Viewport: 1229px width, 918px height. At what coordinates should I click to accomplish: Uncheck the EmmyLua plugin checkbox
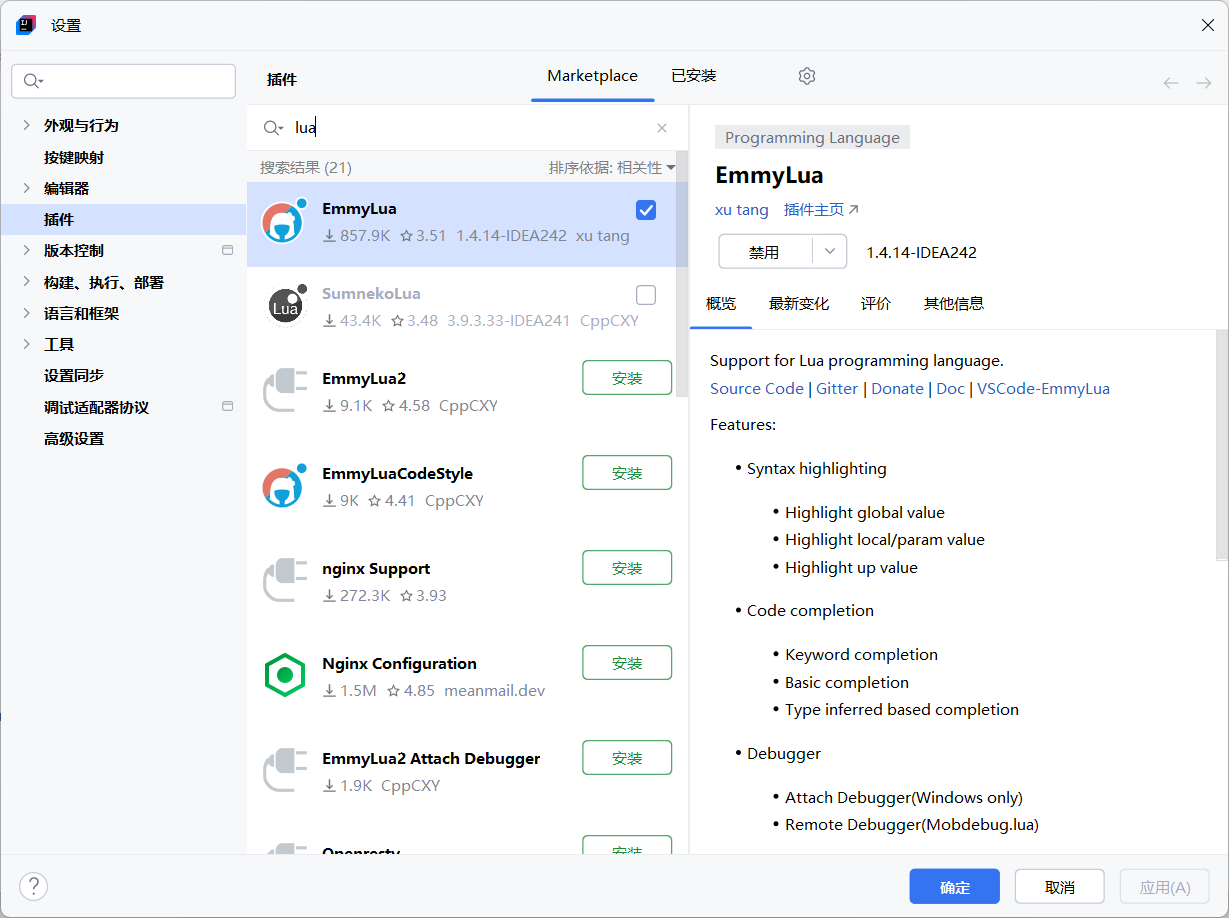click(x=645, y=210)
